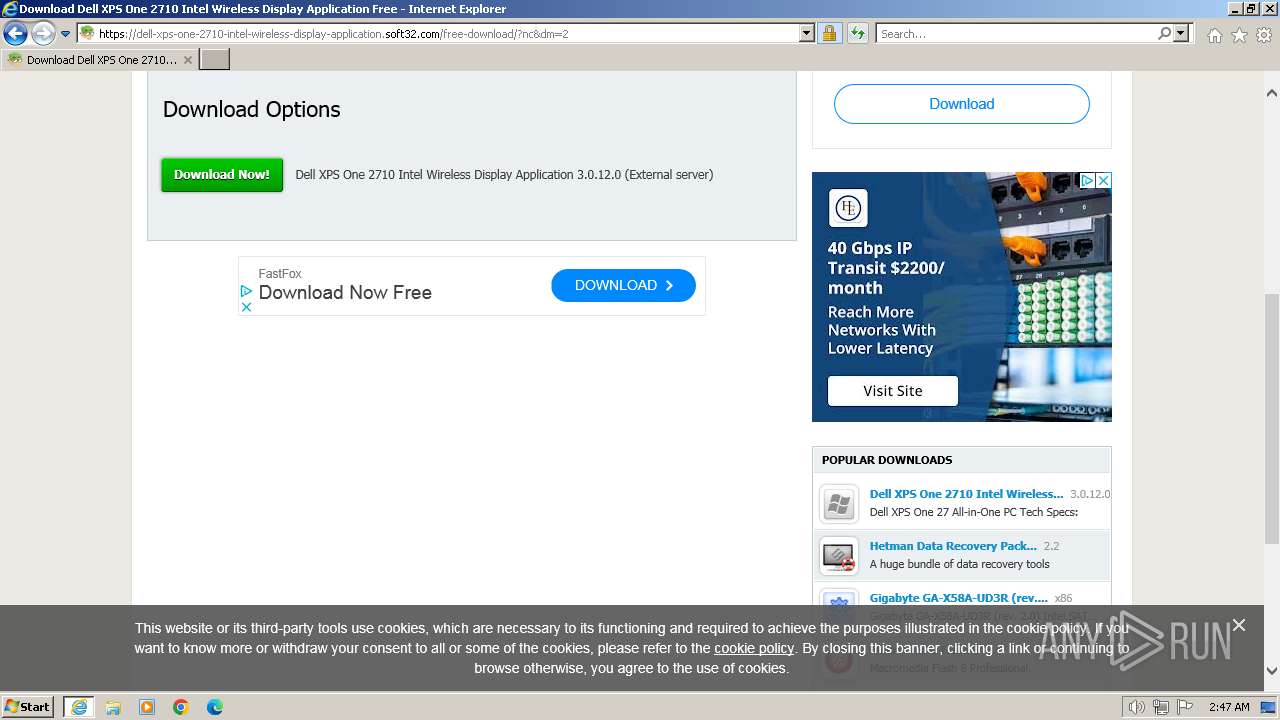The height and width of the screenshot is (720, 1280).
Task: Close the FastFox ad with the X
Action: pyautogui.click(x=246, y=307)
